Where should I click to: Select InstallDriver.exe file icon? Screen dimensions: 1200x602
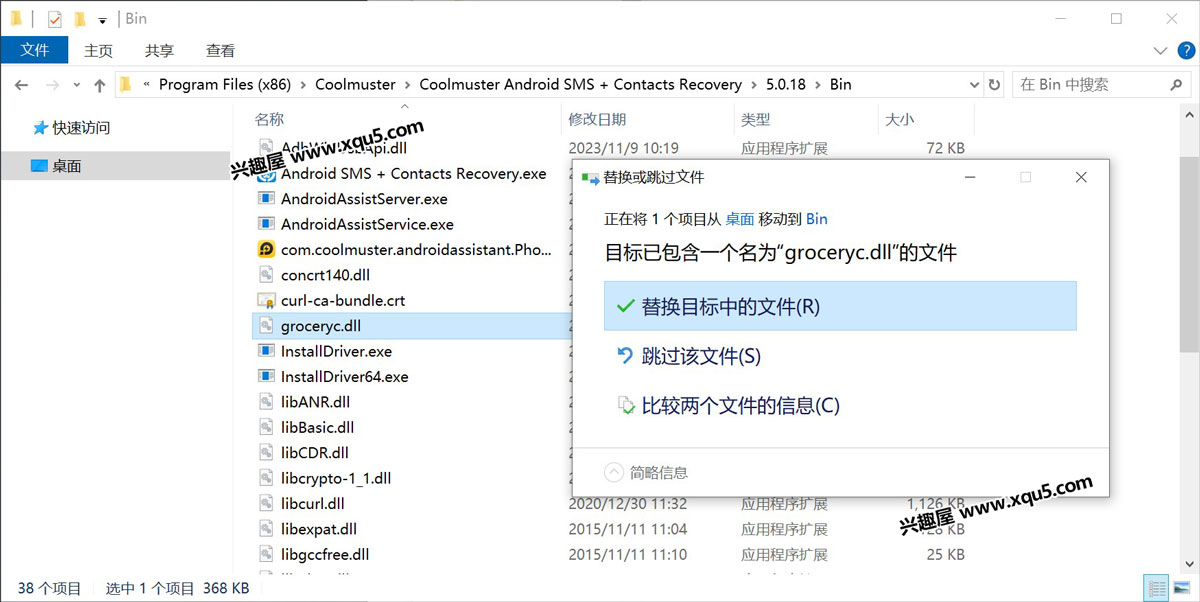266,351
